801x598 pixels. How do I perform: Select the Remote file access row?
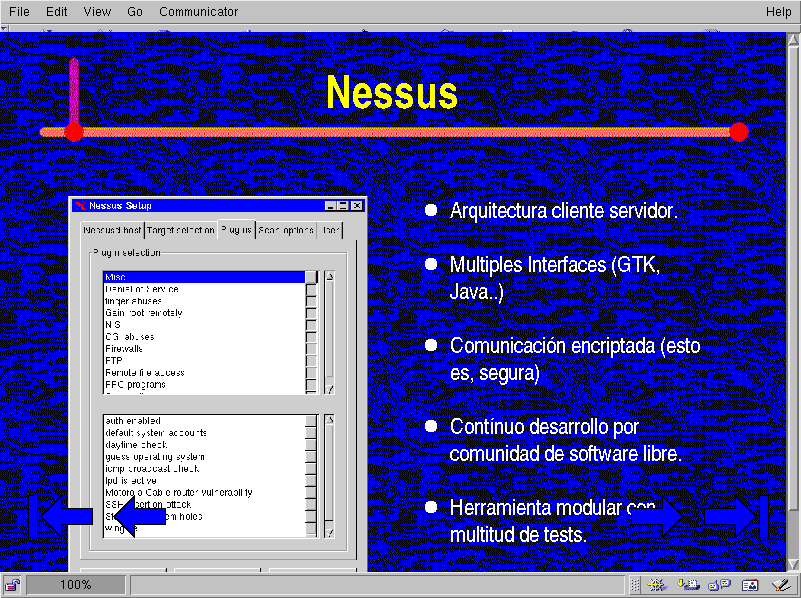(x=204, y=372)
